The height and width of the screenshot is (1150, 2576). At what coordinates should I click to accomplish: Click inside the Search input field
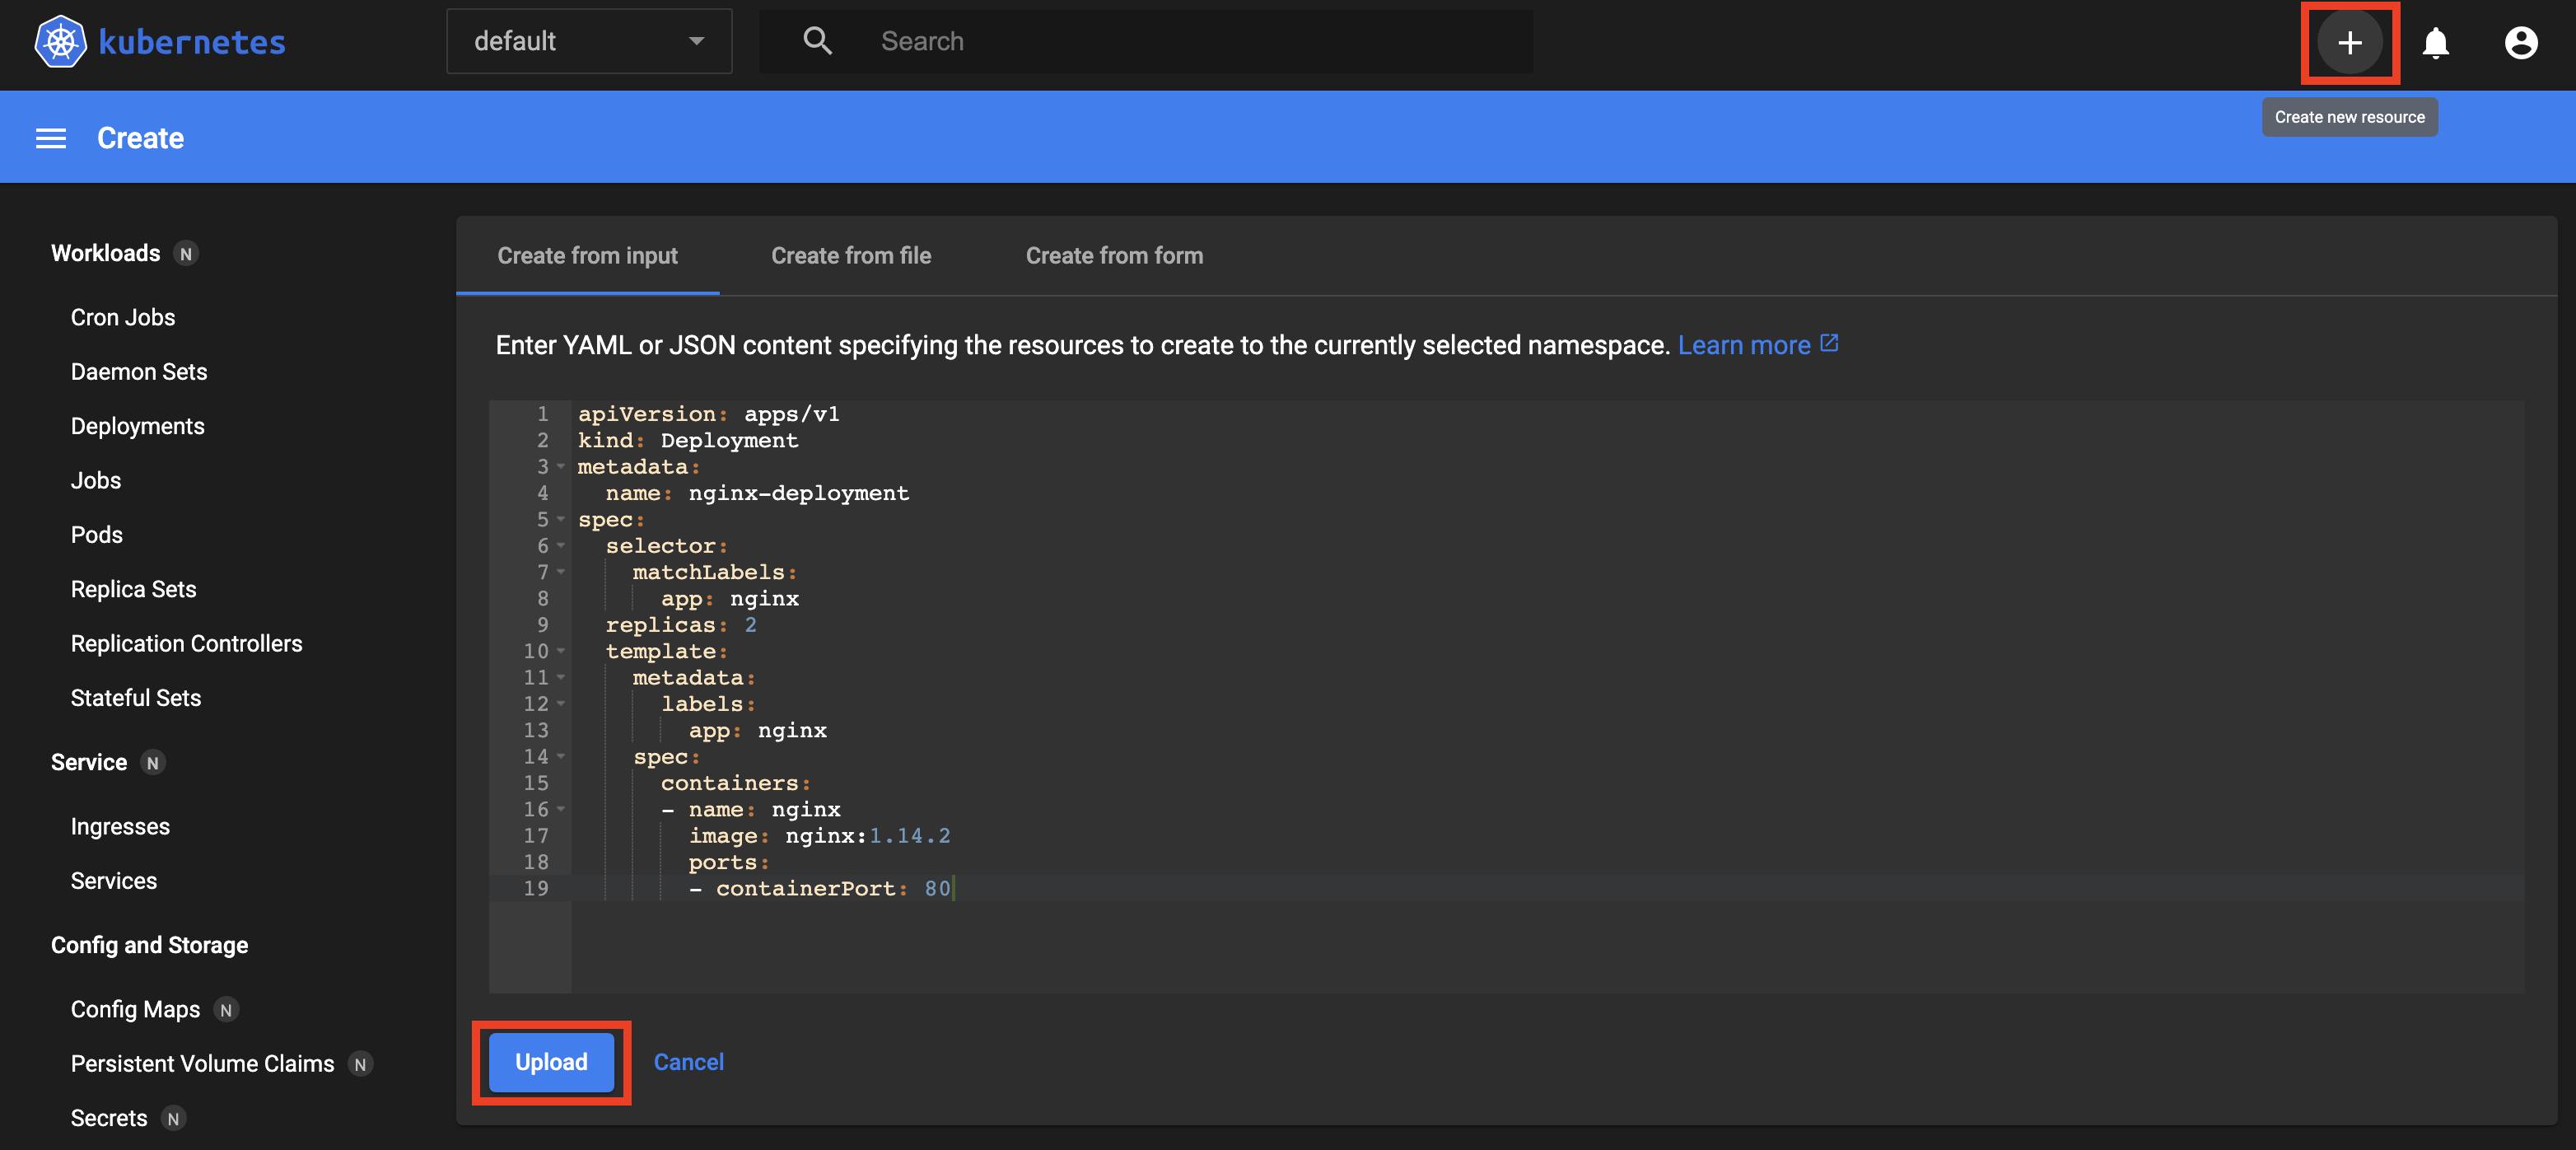click(x=1100, y=41)
